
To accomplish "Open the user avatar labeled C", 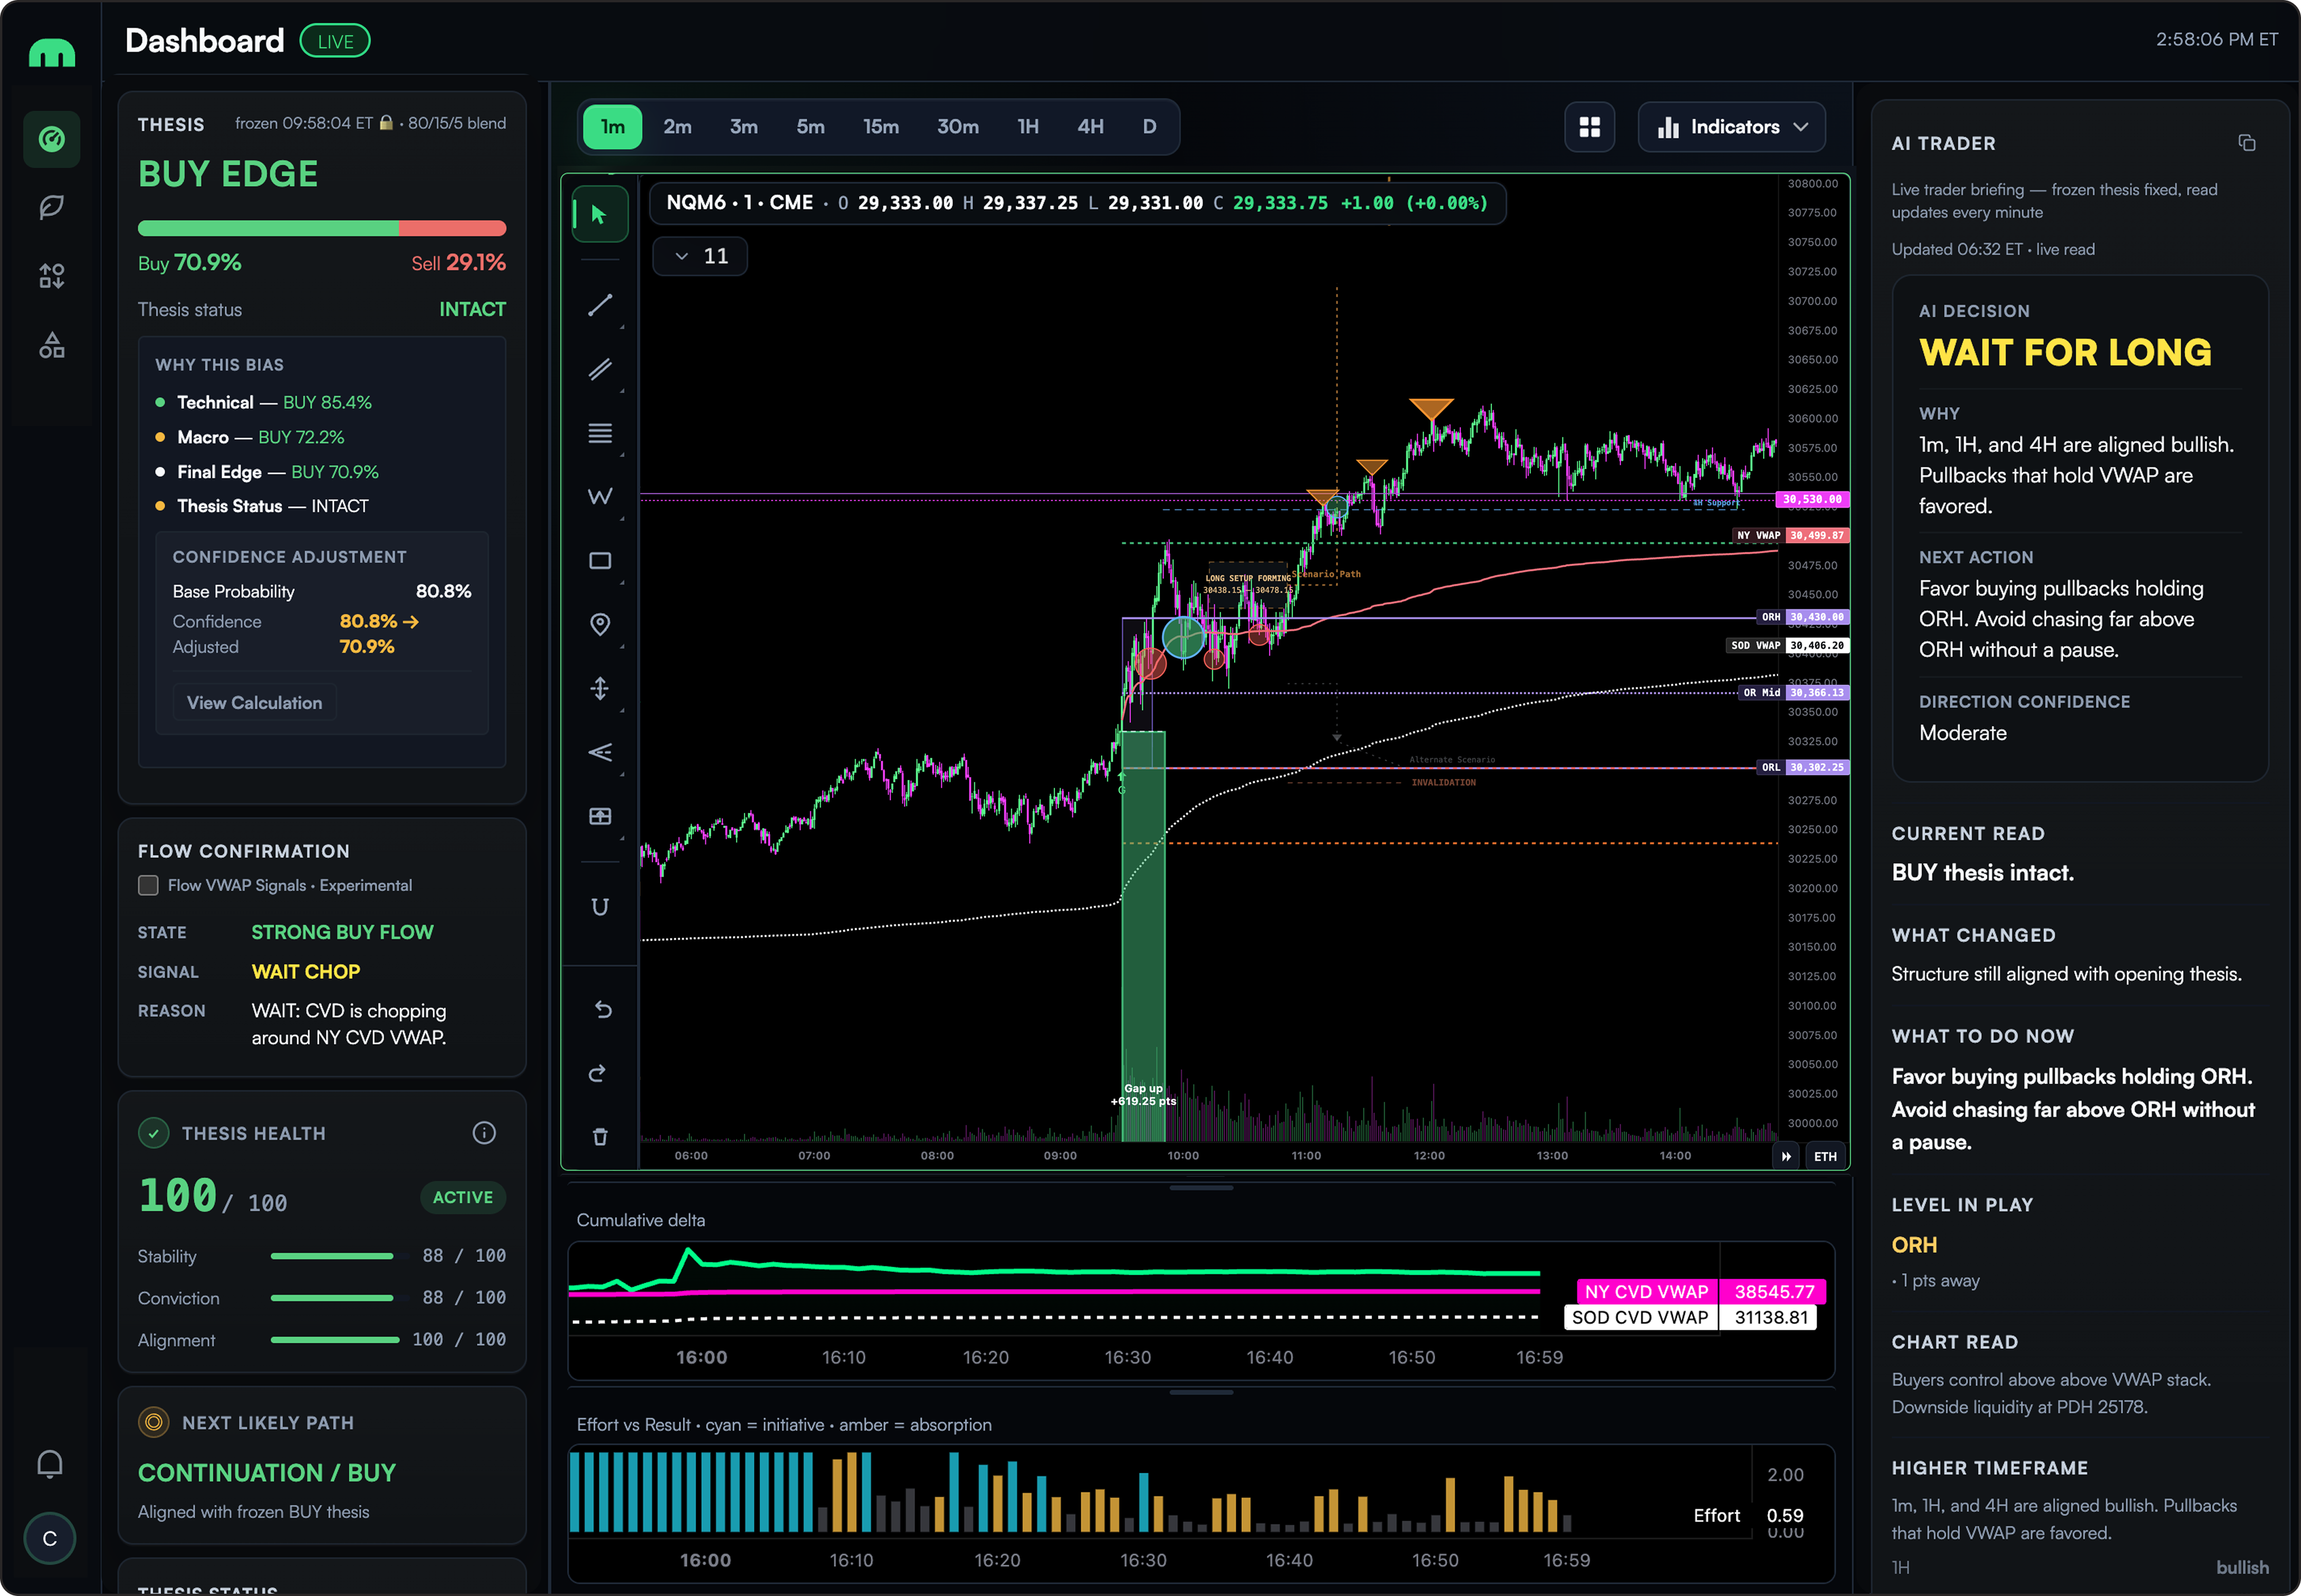I will (50, 1538).
